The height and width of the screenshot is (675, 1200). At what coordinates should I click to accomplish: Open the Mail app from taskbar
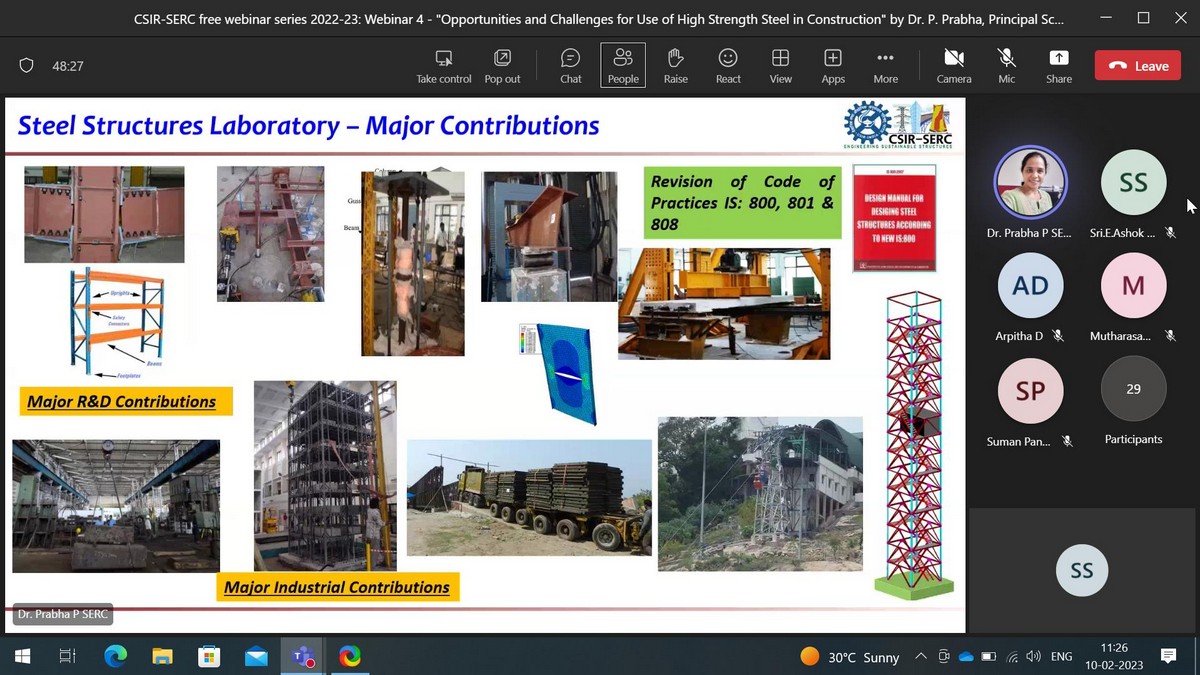(256, 657)
